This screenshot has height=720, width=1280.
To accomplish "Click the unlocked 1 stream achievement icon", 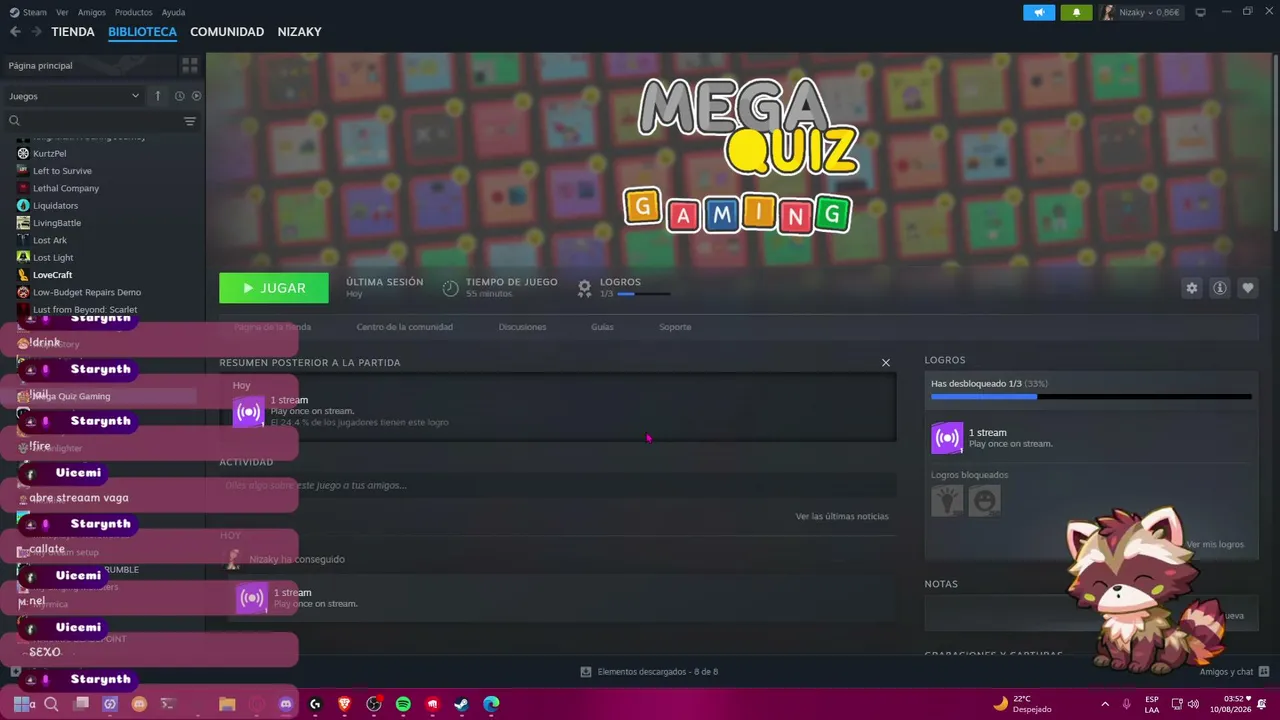I will click(947, 438).
